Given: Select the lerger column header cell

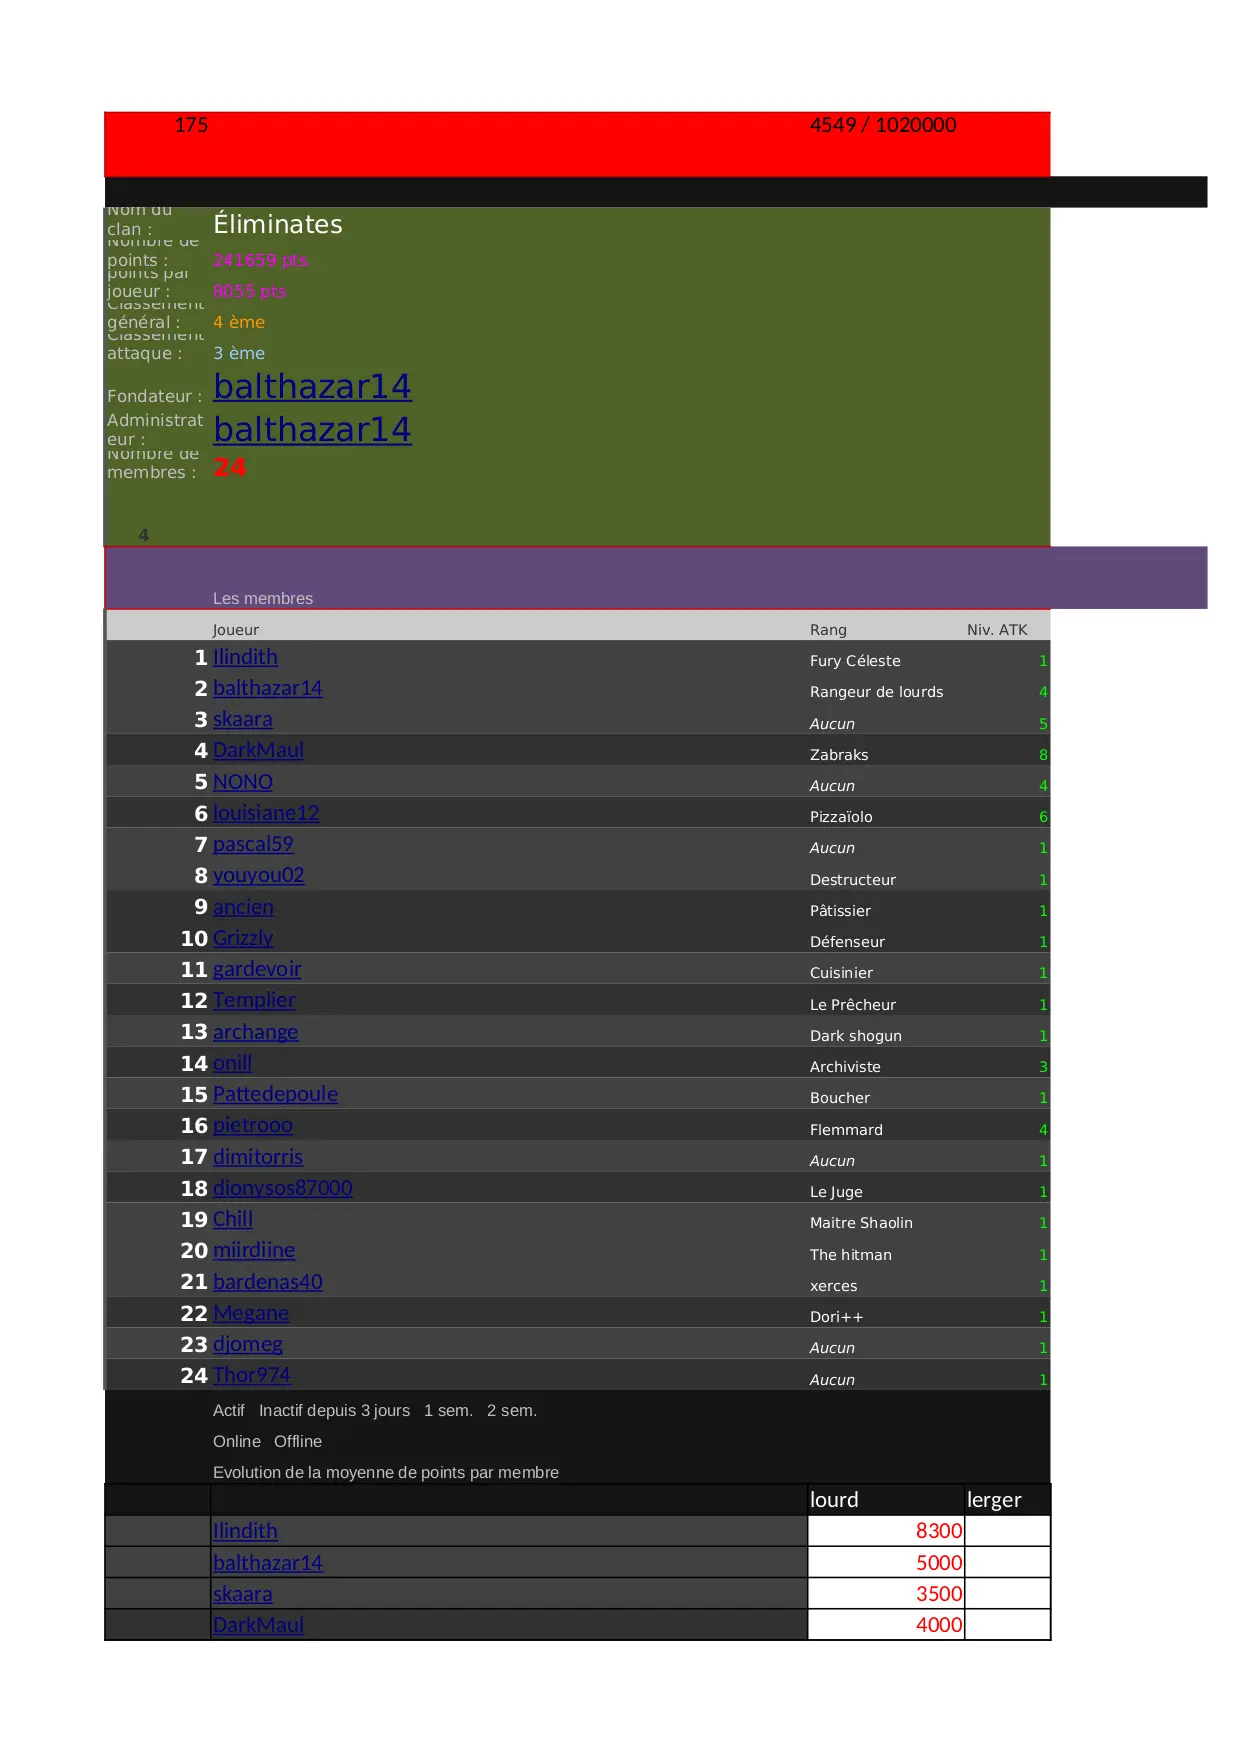Looking at the screenshot, I should (1006, 1500).
